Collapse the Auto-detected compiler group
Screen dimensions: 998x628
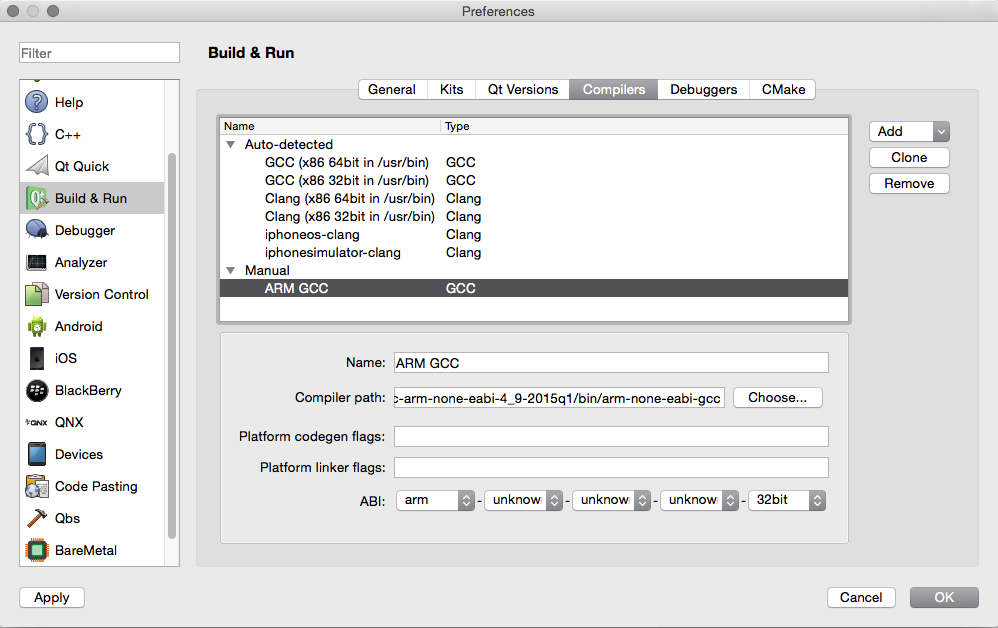(x=231, y=144)
